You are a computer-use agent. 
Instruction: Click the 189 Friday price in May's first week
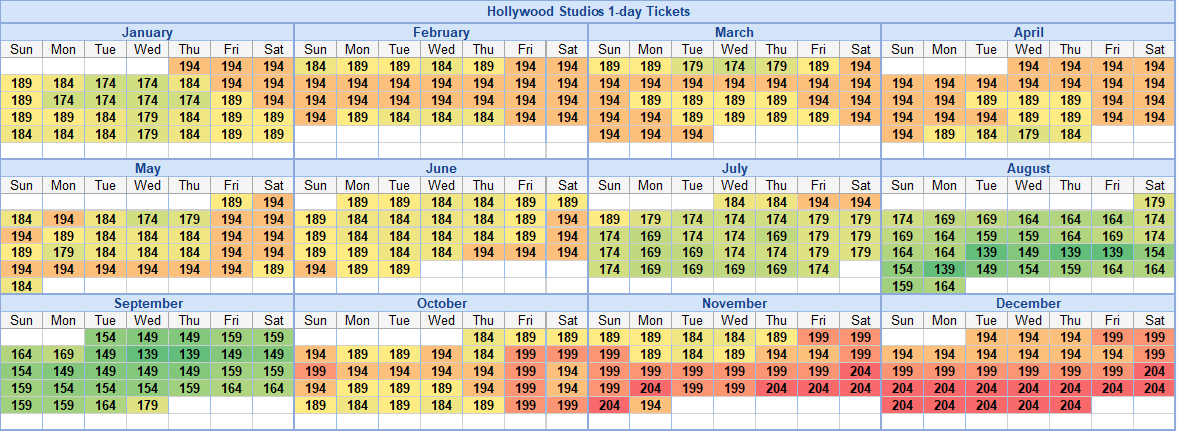pyautogui.click(x=232, y=202)
